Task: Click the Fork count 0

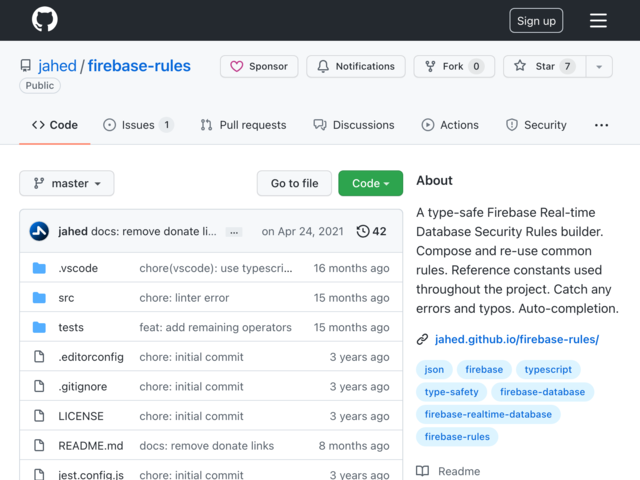Action: pyautogui.click(x=476, y=66)
